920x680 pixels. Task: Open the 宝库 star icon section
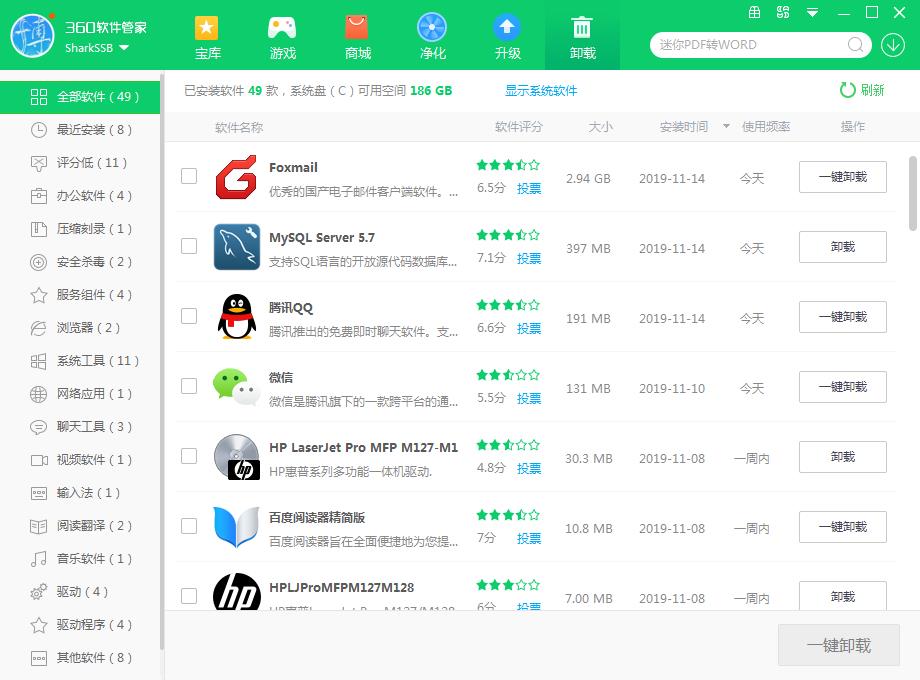[x=207, y=38]
